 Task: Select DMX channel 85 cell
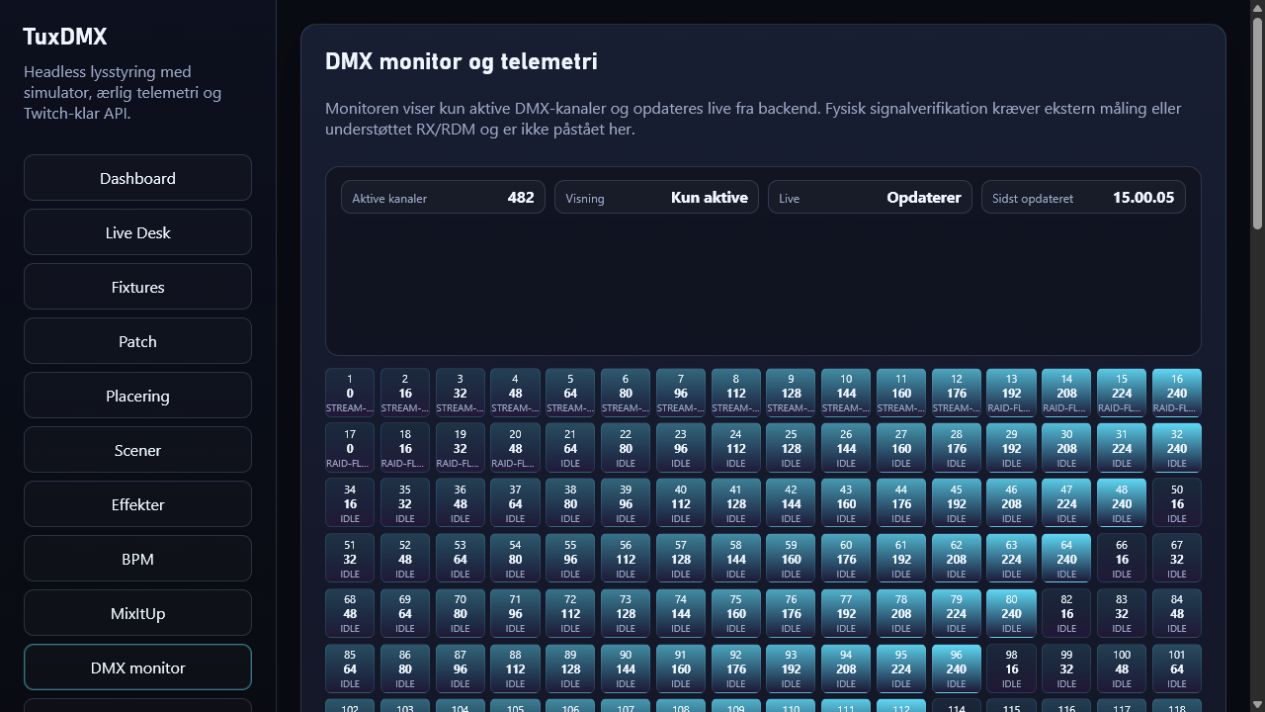click(350, 668)
